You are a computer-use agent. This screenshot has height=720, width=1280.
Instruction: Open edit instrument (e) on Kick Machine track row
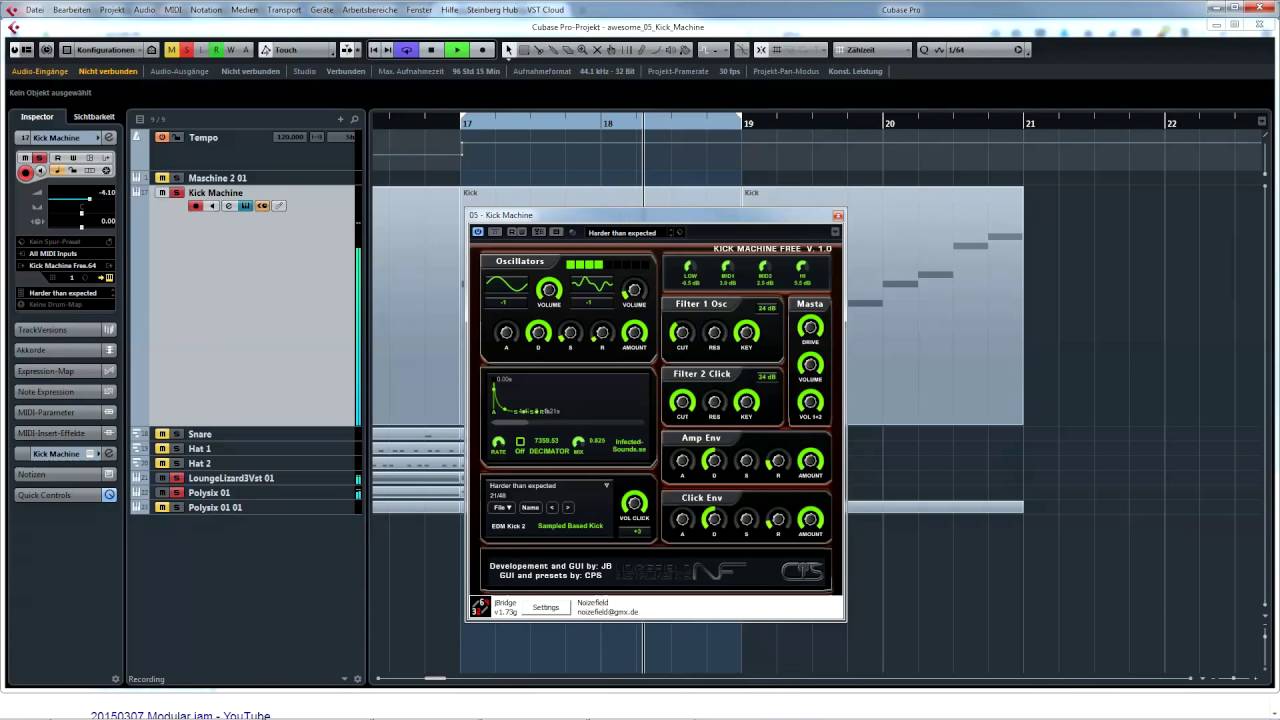228,206
